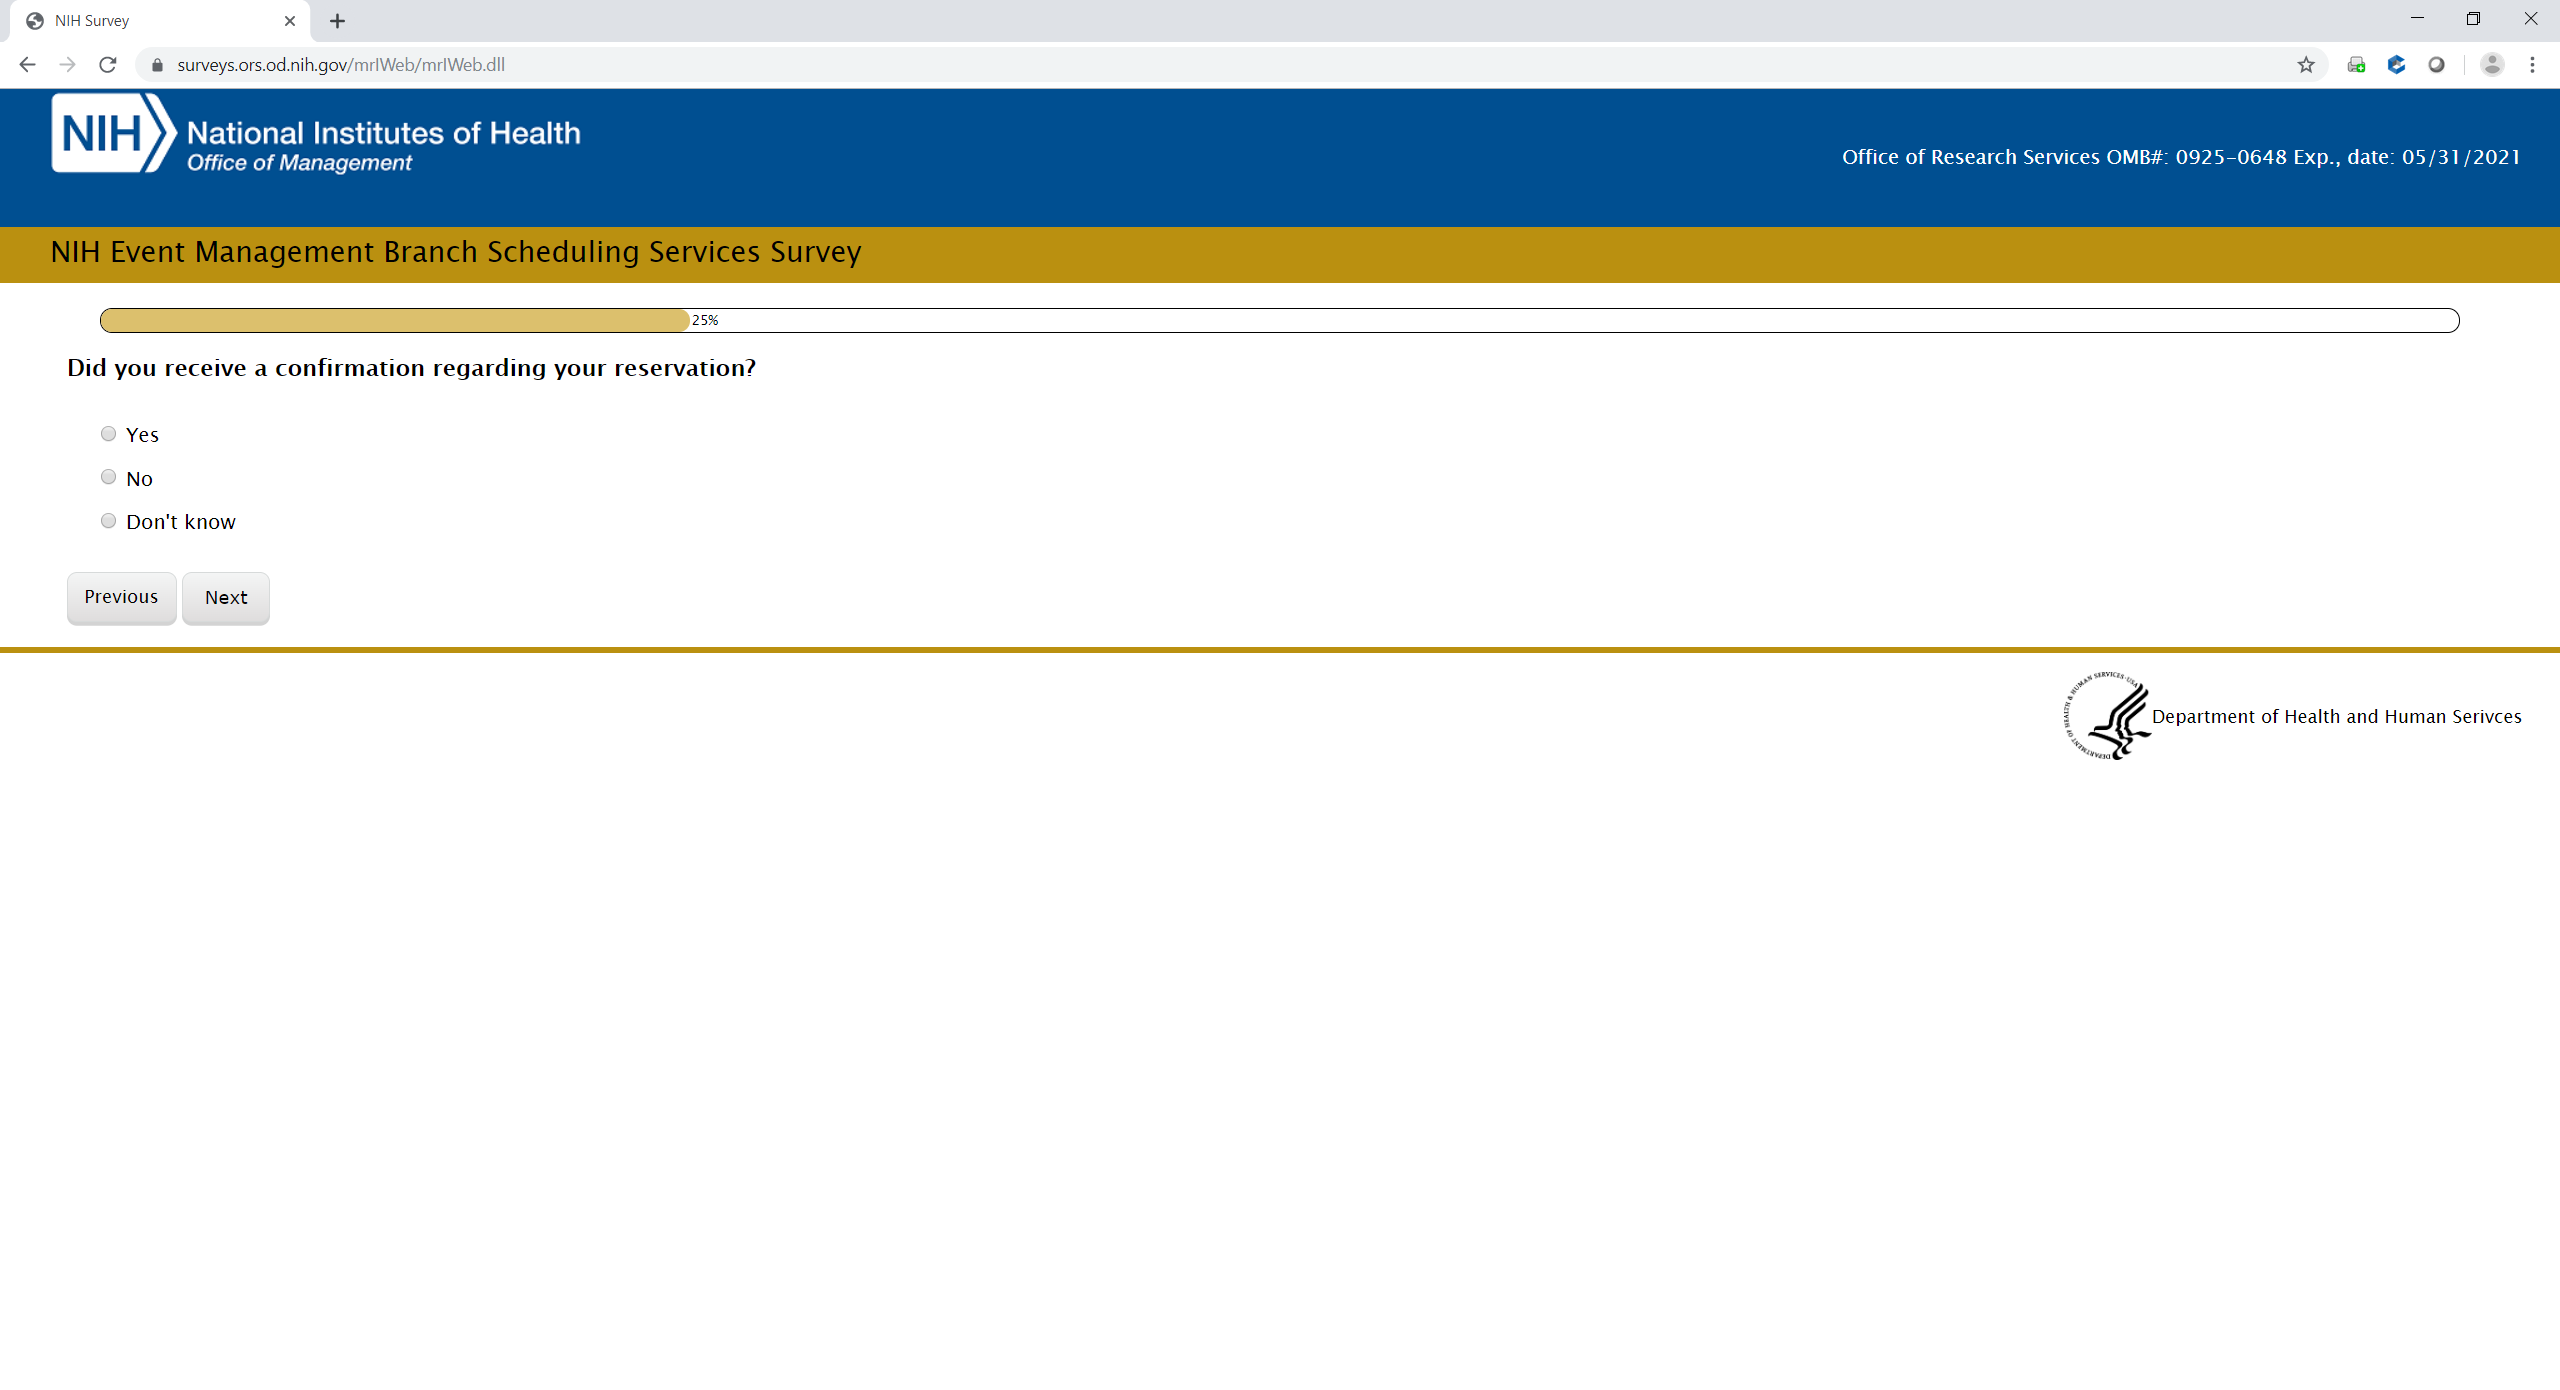Click the Next button
The image size is (2560, 1390).
click(226, 598)
